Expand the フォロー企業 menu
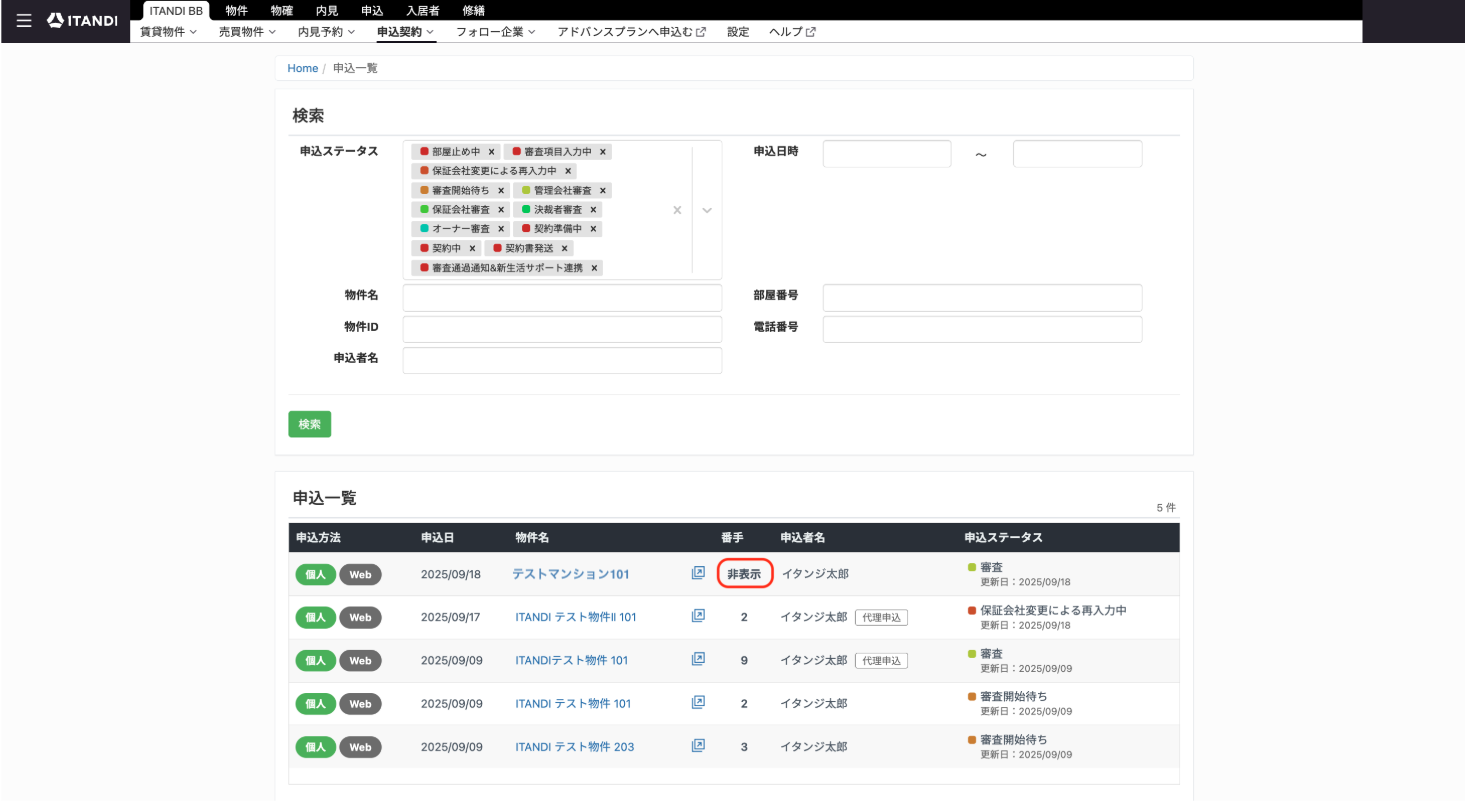The width and height of the screenshot is (1465, 801). click(x=496, y=32)
